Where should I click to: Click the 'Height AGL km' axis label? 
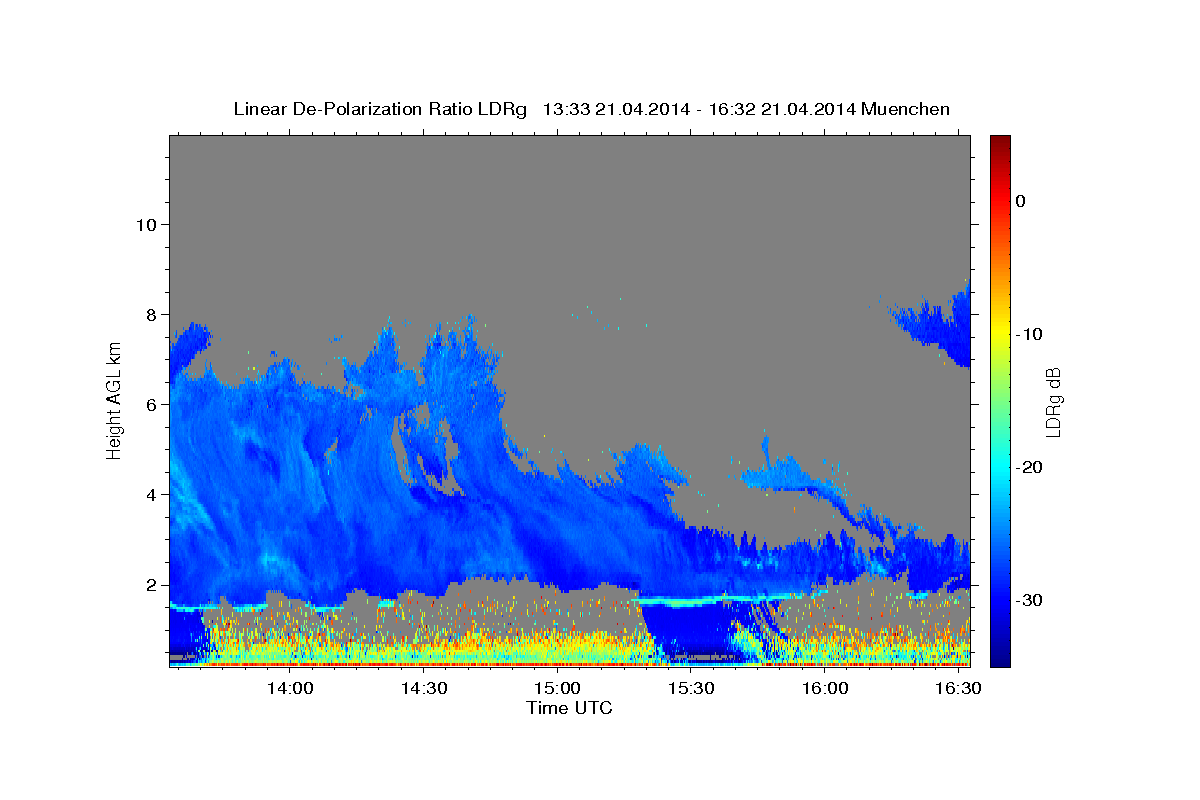coord(114,401)
